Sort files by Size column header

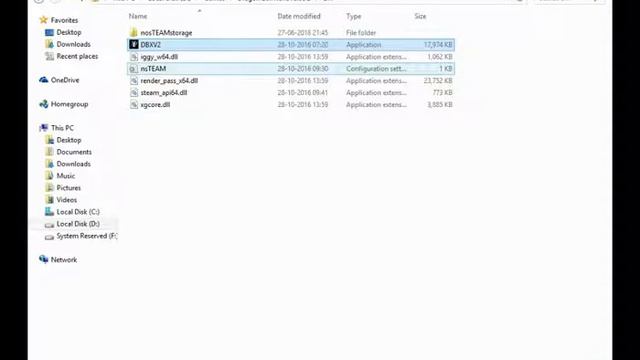420,16
